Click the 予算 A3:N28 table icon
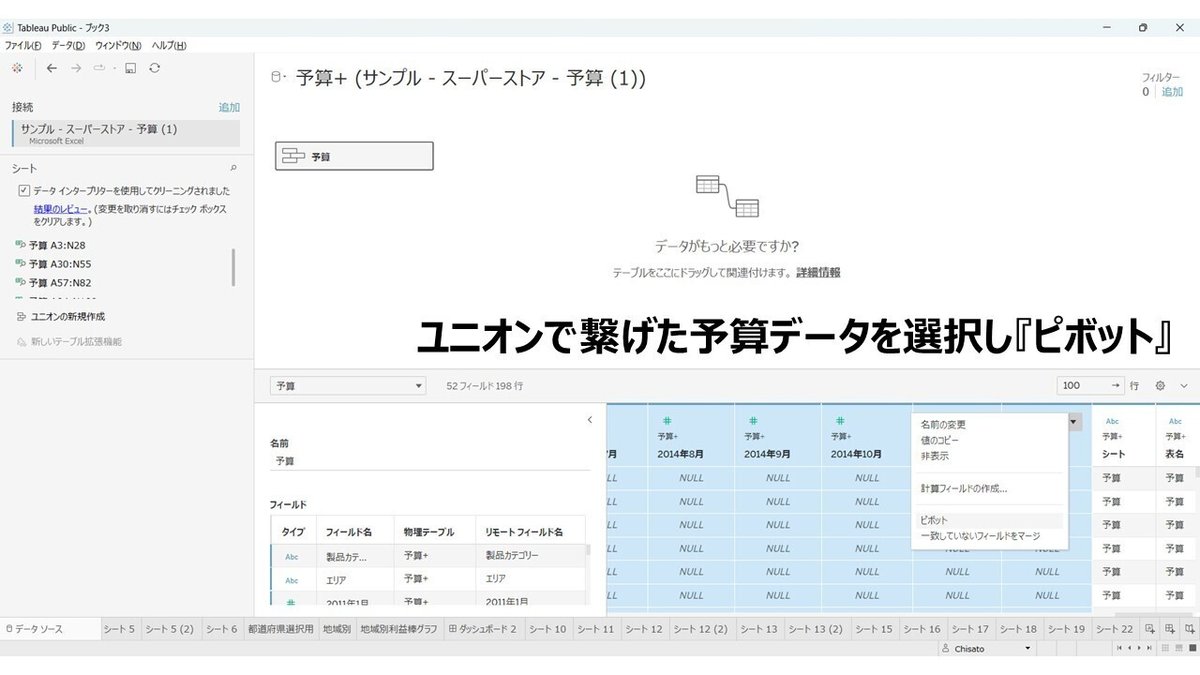This screenshot has height=675, width=1200. (x=20, y=245)
